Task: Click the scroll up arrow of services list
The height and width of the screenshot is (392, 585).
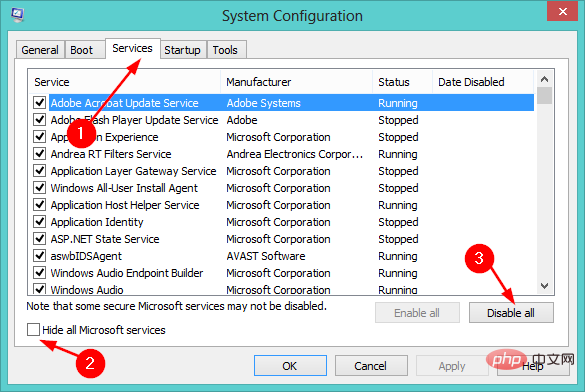Action: (544, 79)
